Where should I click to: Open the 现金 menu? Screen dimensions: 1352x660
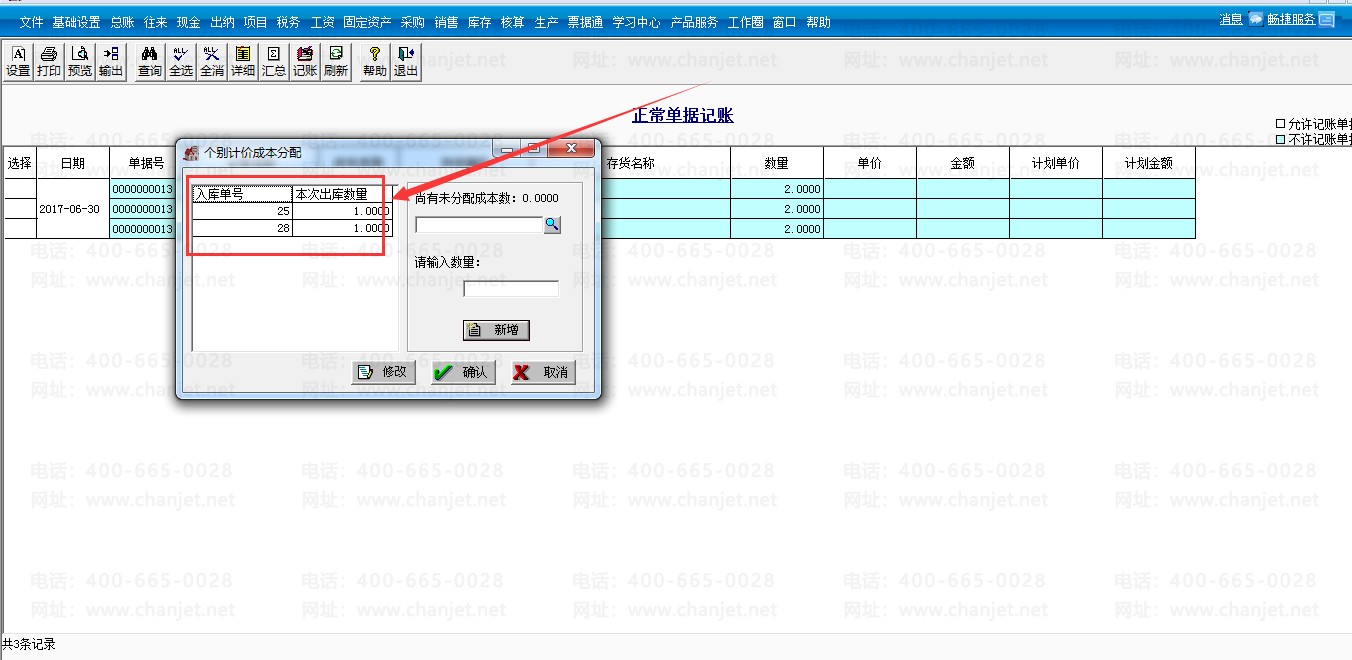188,22
